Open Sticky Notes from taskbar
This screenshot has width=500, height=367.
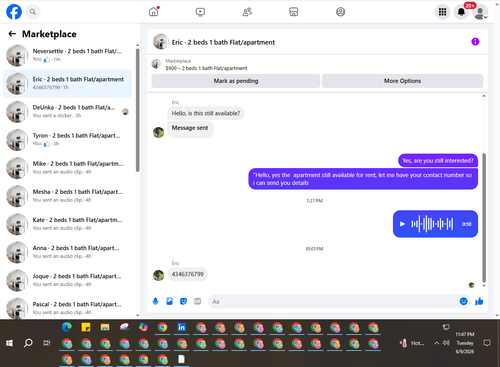coord(86,327)
